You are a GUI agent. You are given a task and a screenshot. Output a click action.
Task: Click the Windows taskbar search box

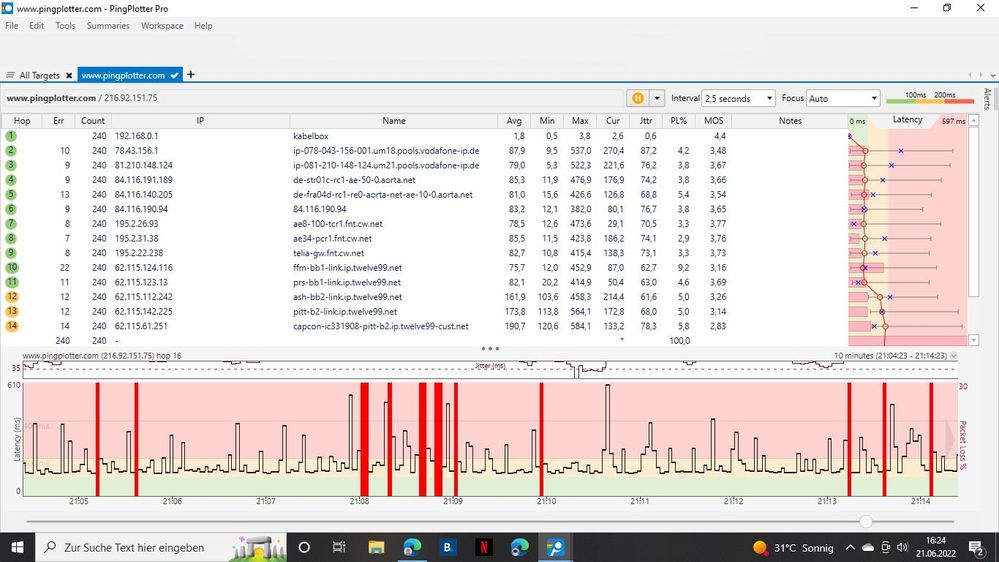[x=162, y=547]
